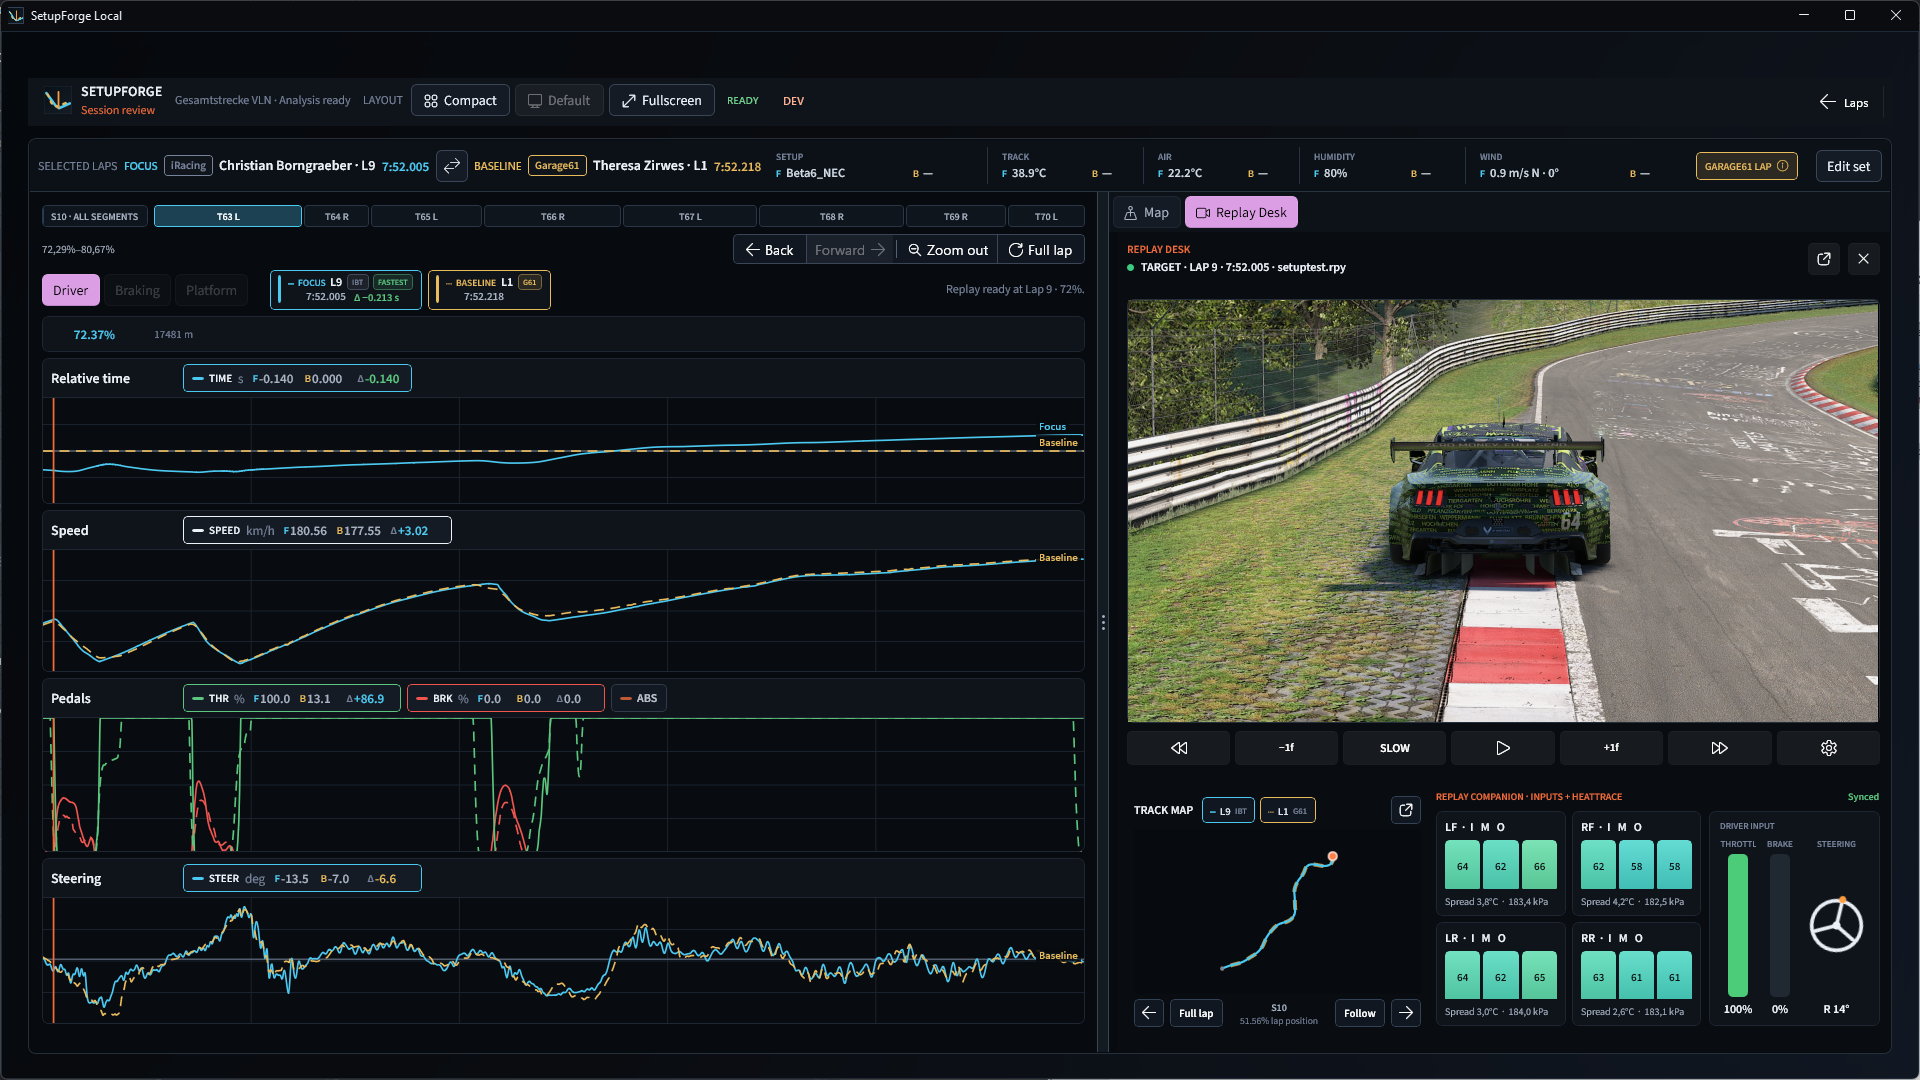Toggle the TIME series legend
The height and width of the screenshot is (1080, 1920).
tap(297, 379)
